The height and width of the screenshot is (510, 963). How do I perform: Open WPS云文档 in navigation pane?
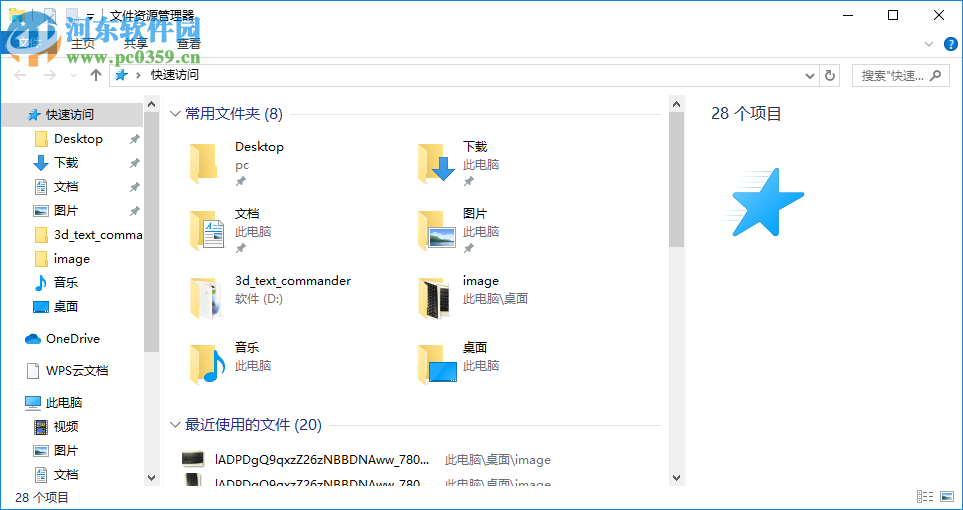coord(68,371)
